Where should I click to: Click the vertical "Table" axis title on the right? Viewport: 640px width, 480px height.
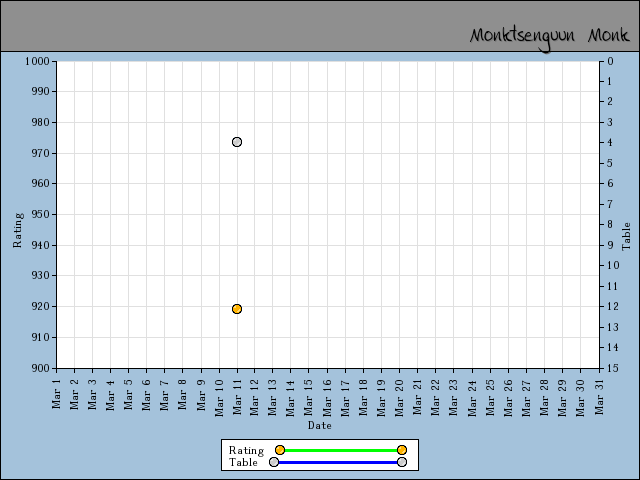click(x=626, y=236)
